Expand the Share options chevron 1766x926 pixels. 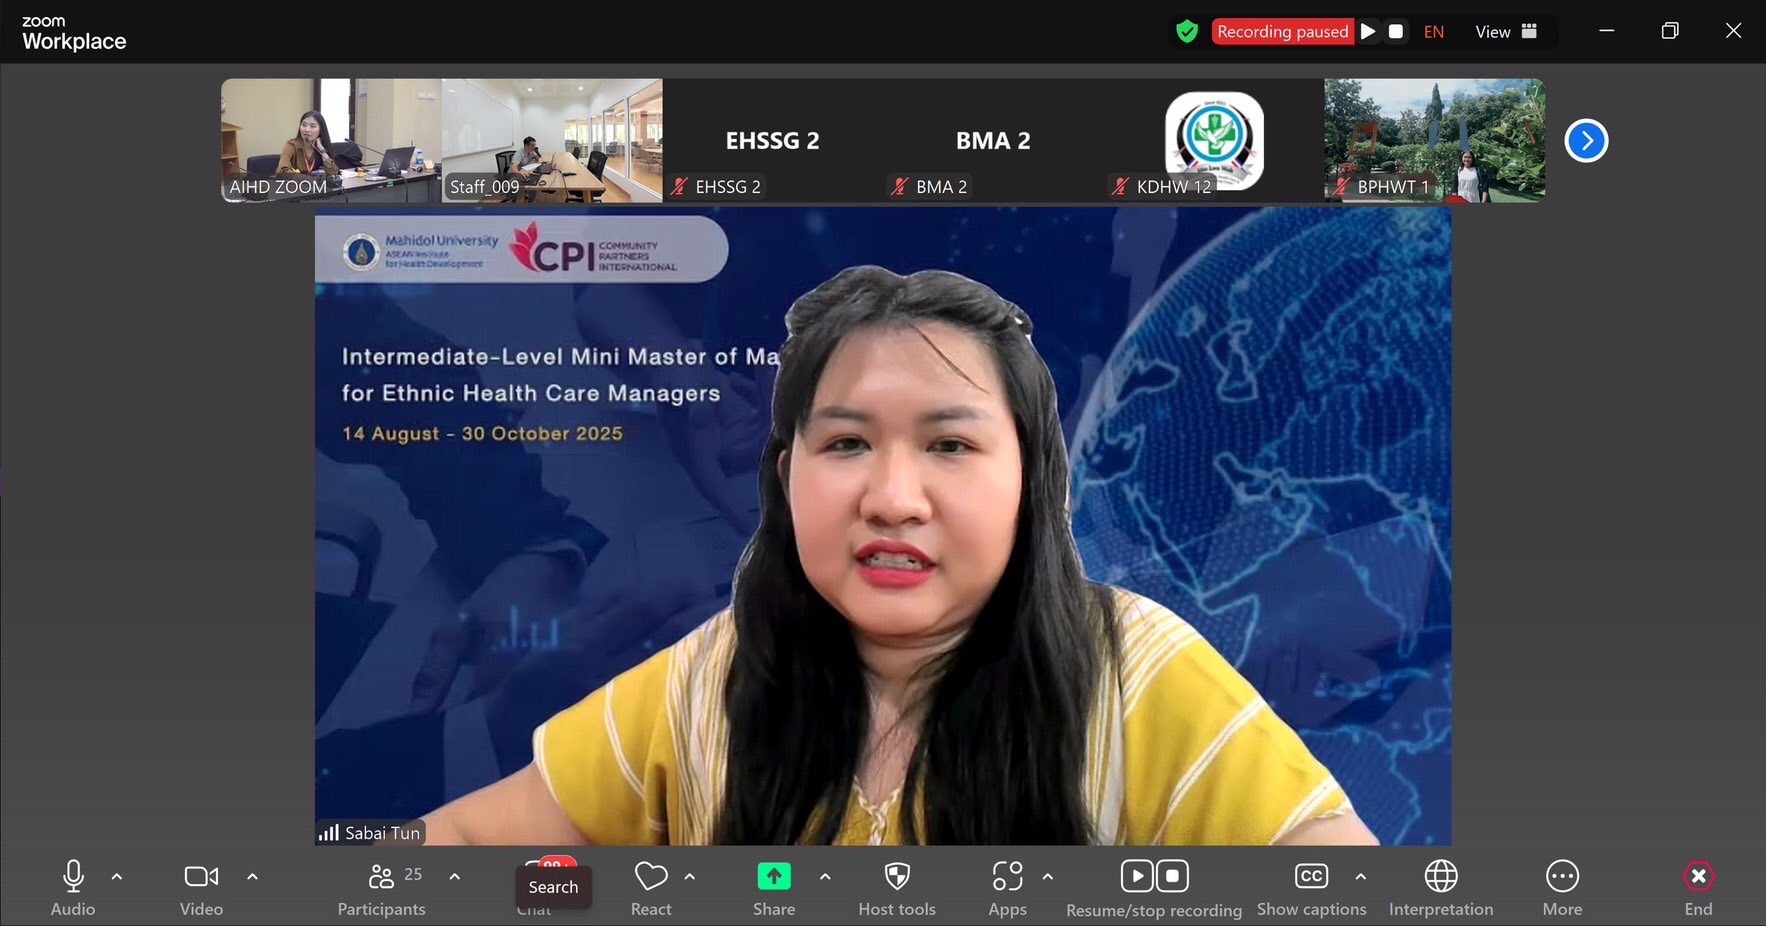(825, 877)
